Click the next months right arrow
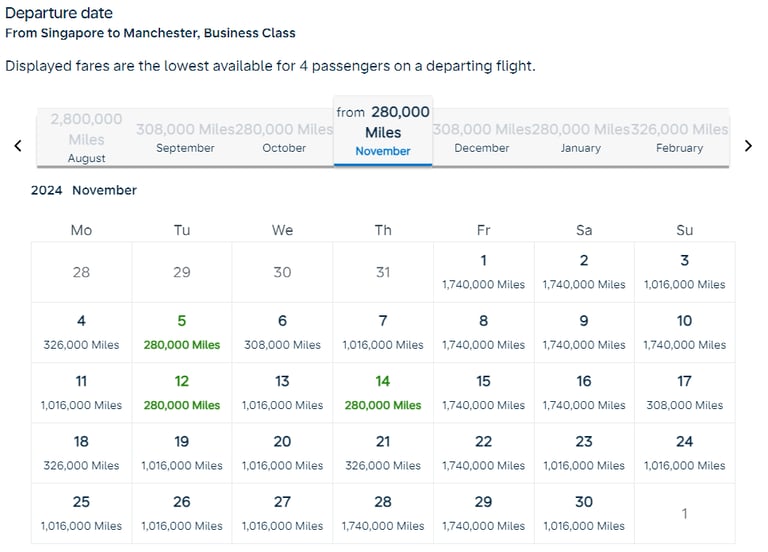The image size is (768, 552). 749,146
